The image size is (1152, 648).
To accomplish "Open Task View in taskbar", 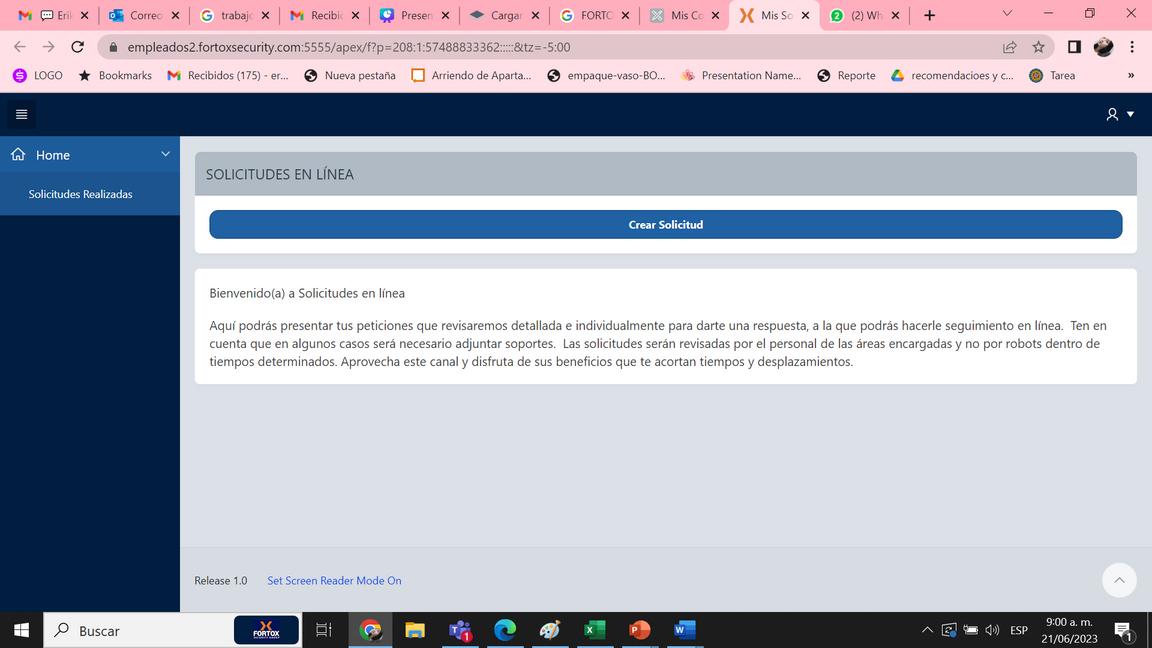I will [323, 630].
